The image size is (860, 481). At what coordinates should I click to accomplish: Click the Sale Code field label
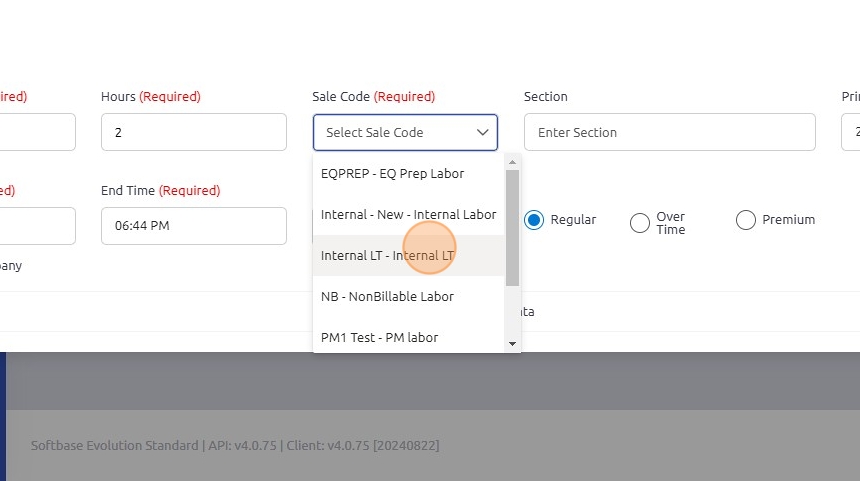340,97
